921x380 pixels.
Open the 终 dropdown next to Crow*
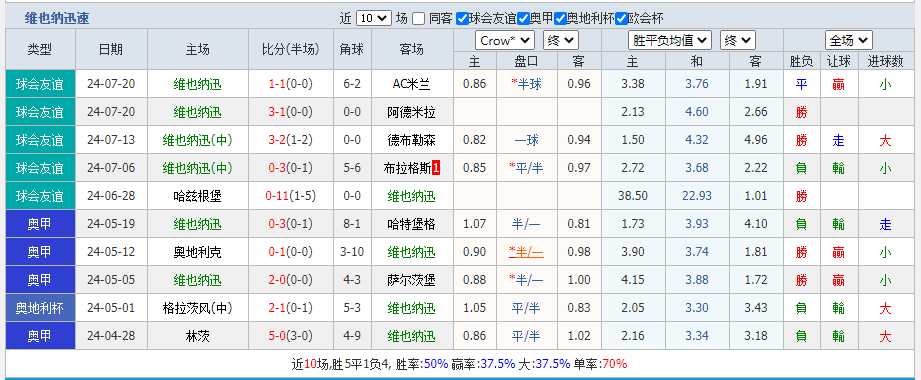click(x=561, y=41)
